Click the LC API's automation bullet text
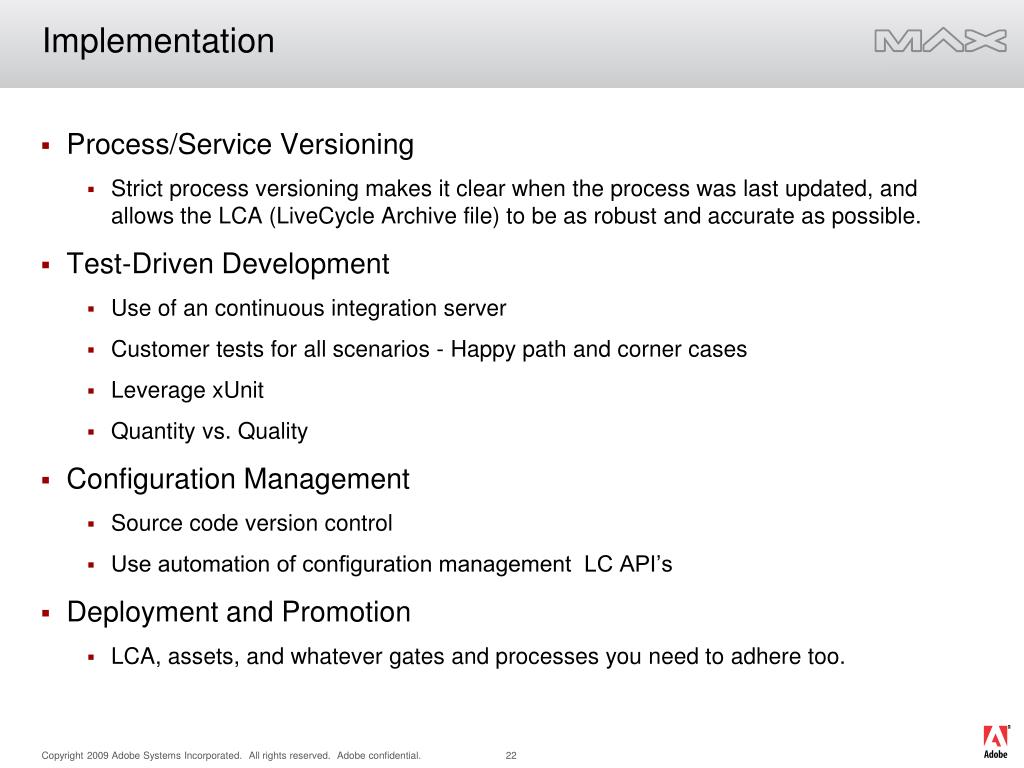The width and height of the screenshot is (1024, 768). [391, 564]
